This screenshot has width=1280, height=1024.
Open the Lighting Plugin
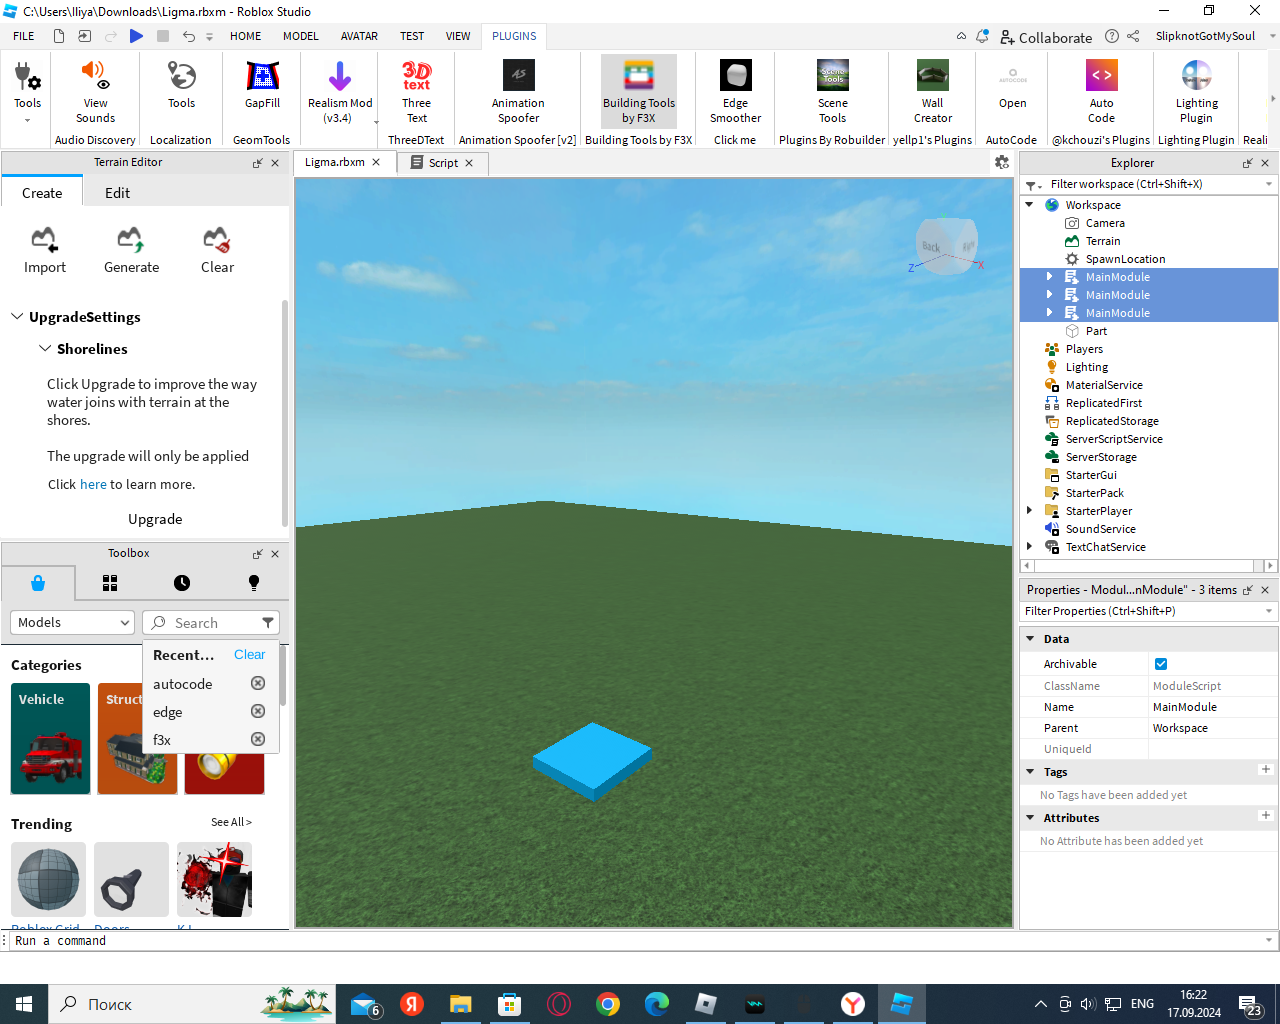pos(1196,92)
